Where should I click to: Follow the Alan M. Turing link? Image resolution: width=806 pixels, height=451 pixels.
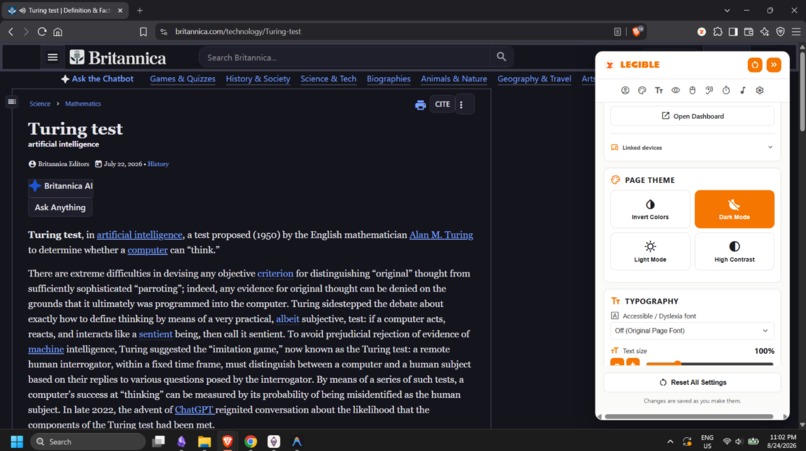pyautogui.click(x=441, y=235)
